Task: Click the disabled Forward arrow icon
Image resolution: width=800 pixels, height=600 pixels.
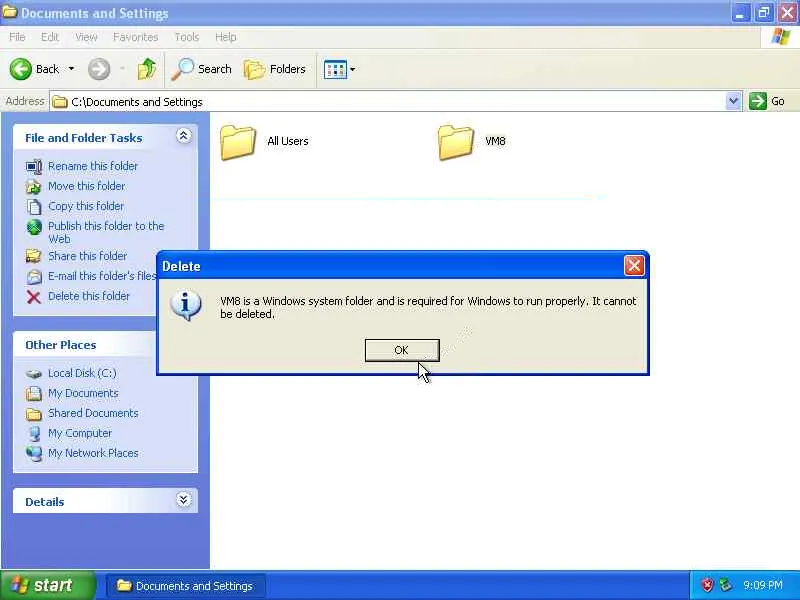Action: tap(99, 69)
